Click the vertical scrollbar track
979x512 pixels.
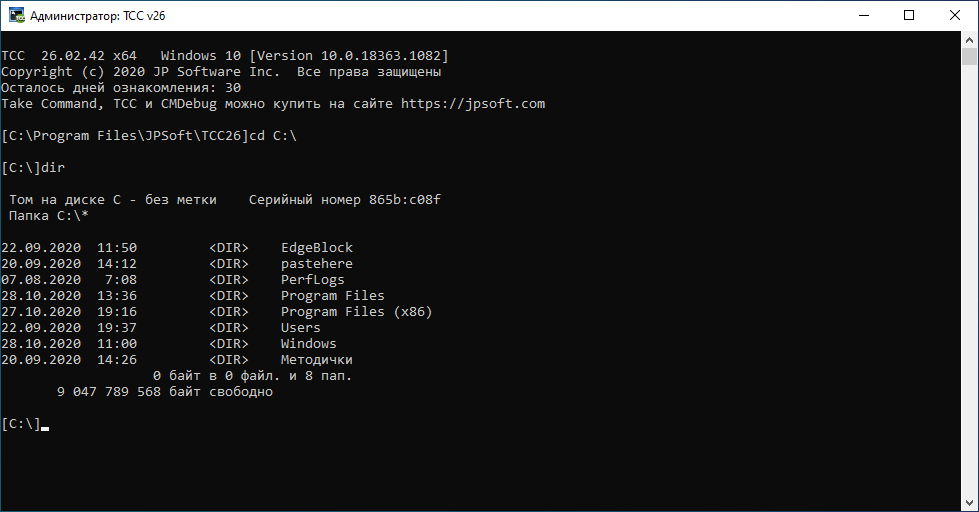(x=970, y=300)
